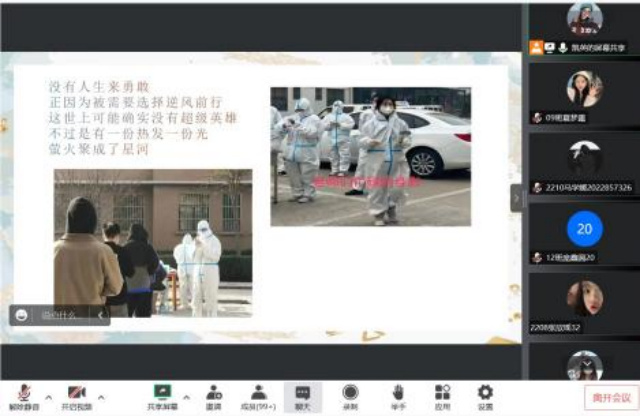Select the partially visible bottom participant avatar
Screen dimensions: 640x416
(584, 365)
